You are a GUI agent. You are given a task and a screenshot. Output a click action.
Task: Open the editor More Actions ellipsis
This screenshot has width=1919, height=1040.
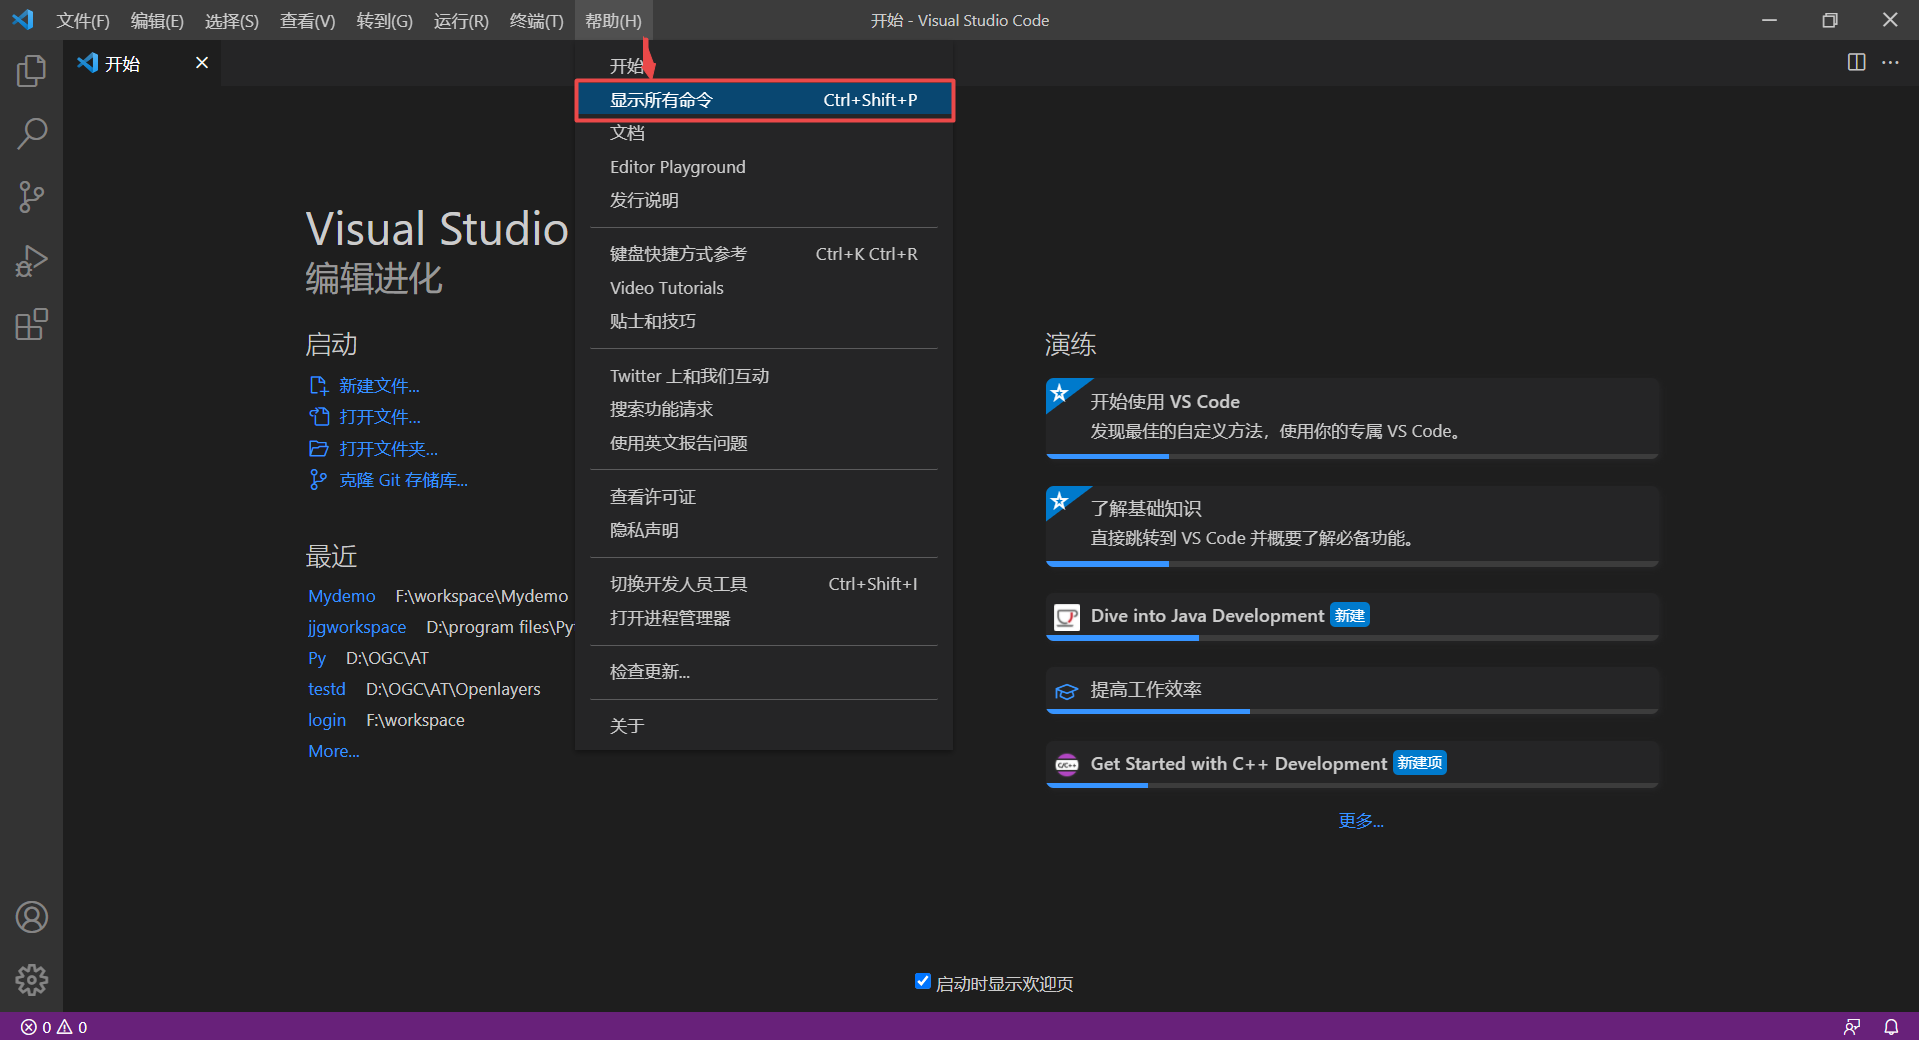point(1890,62)
